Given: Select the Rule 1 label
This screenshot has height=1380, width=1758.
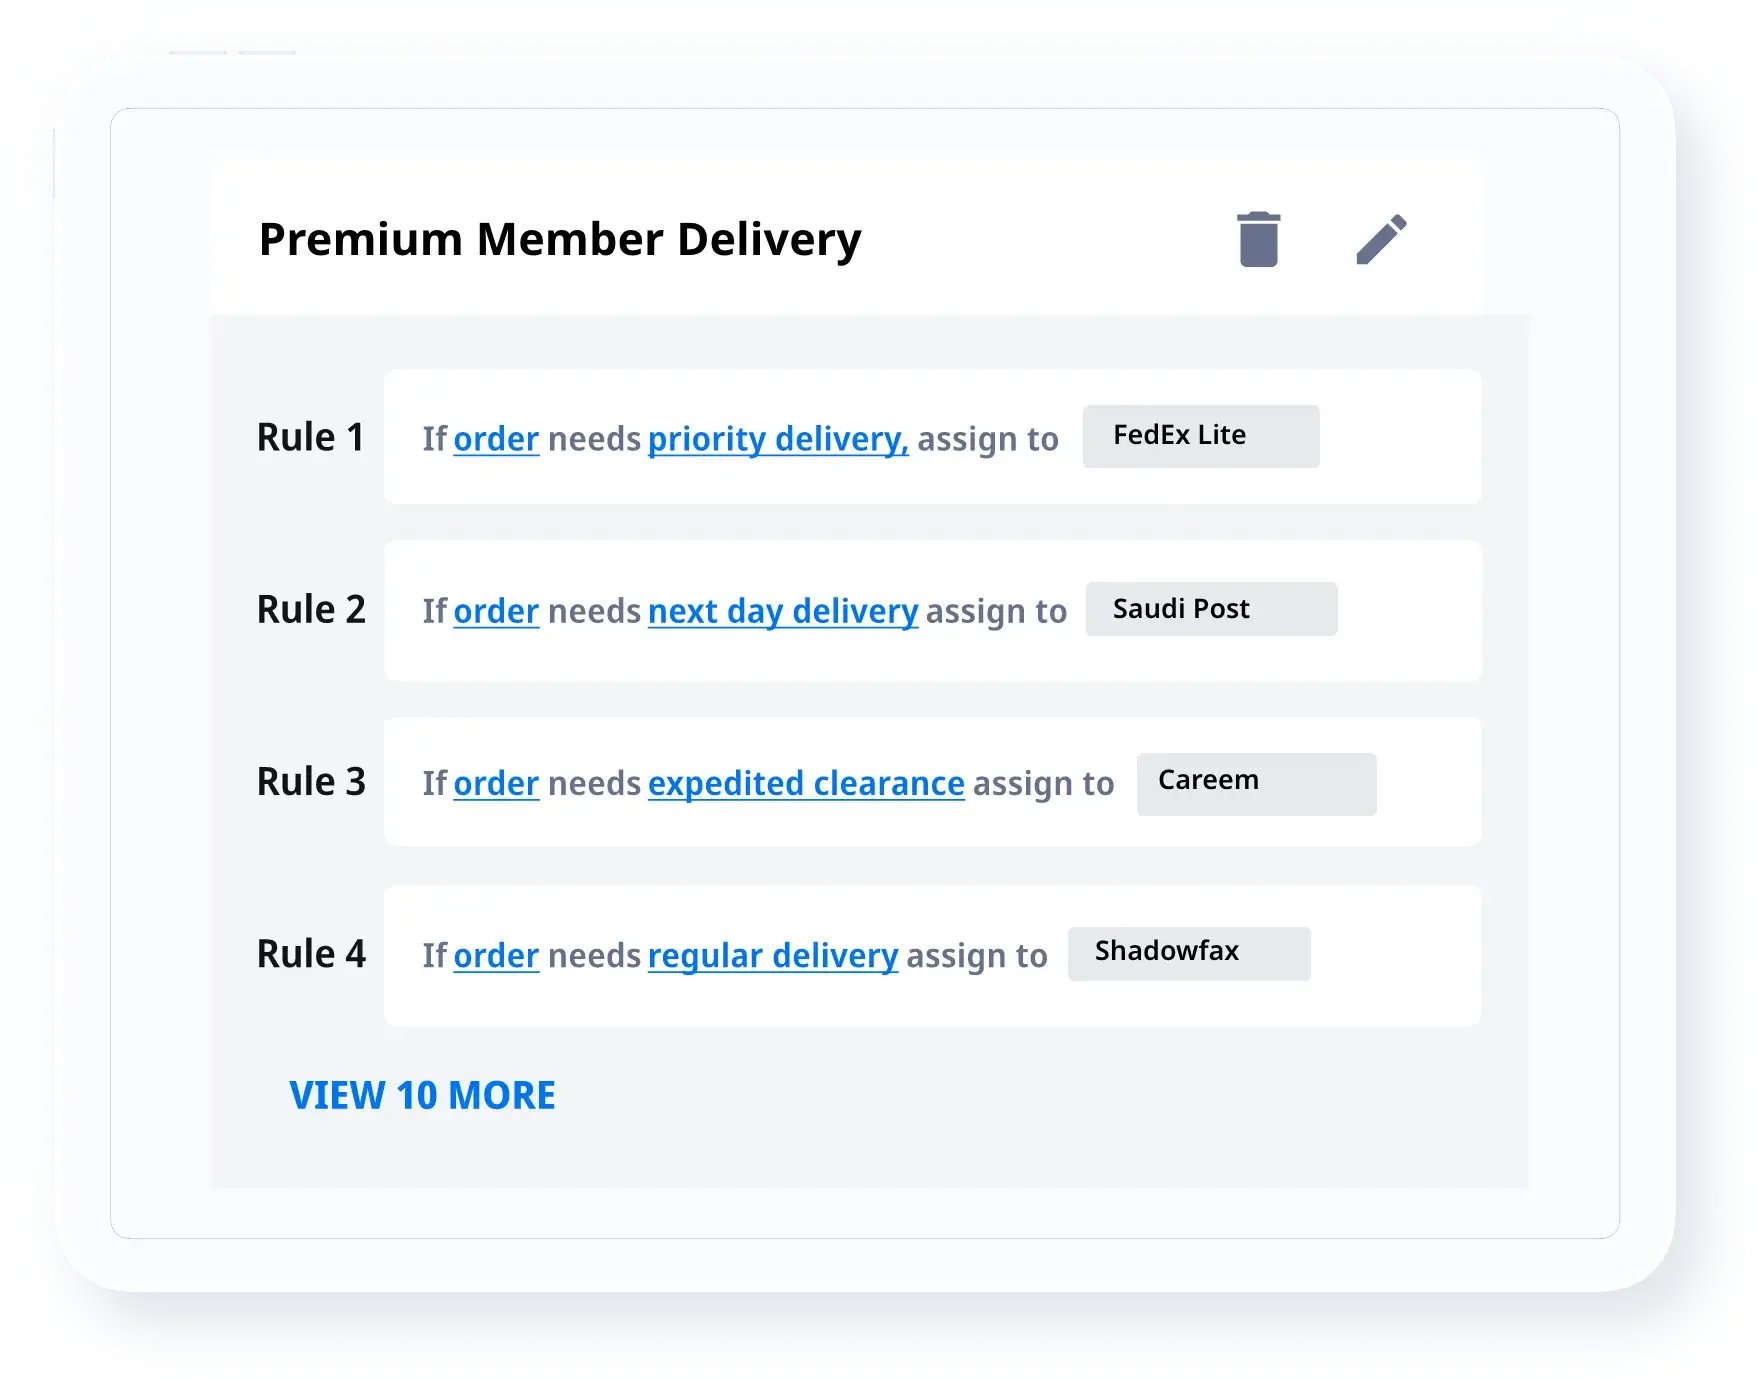Looking at the screenshot, I should pyautogui.click(x=310, y=437).
